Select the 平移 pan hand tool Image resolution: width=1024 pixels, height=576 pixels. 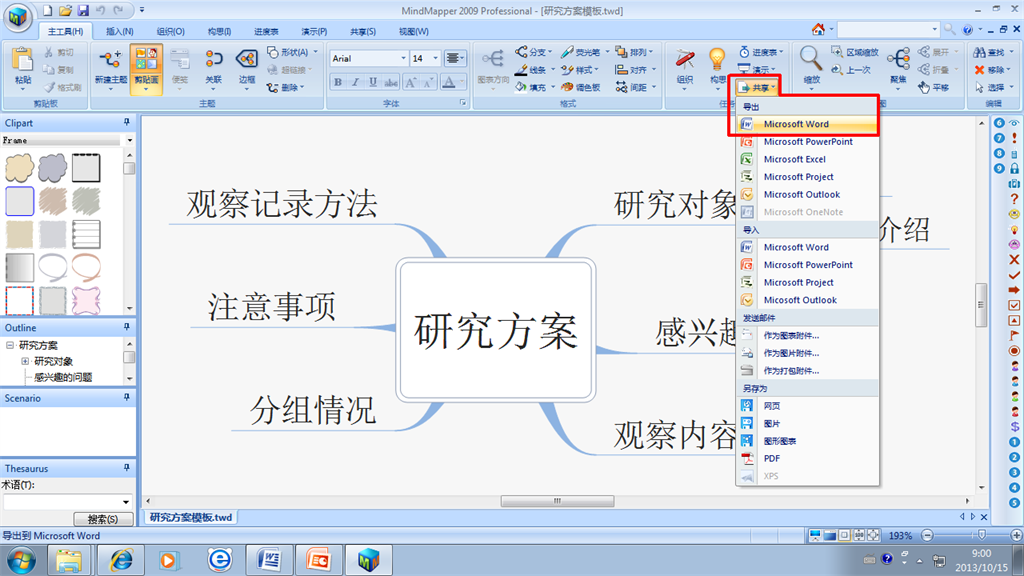[933, 88]
